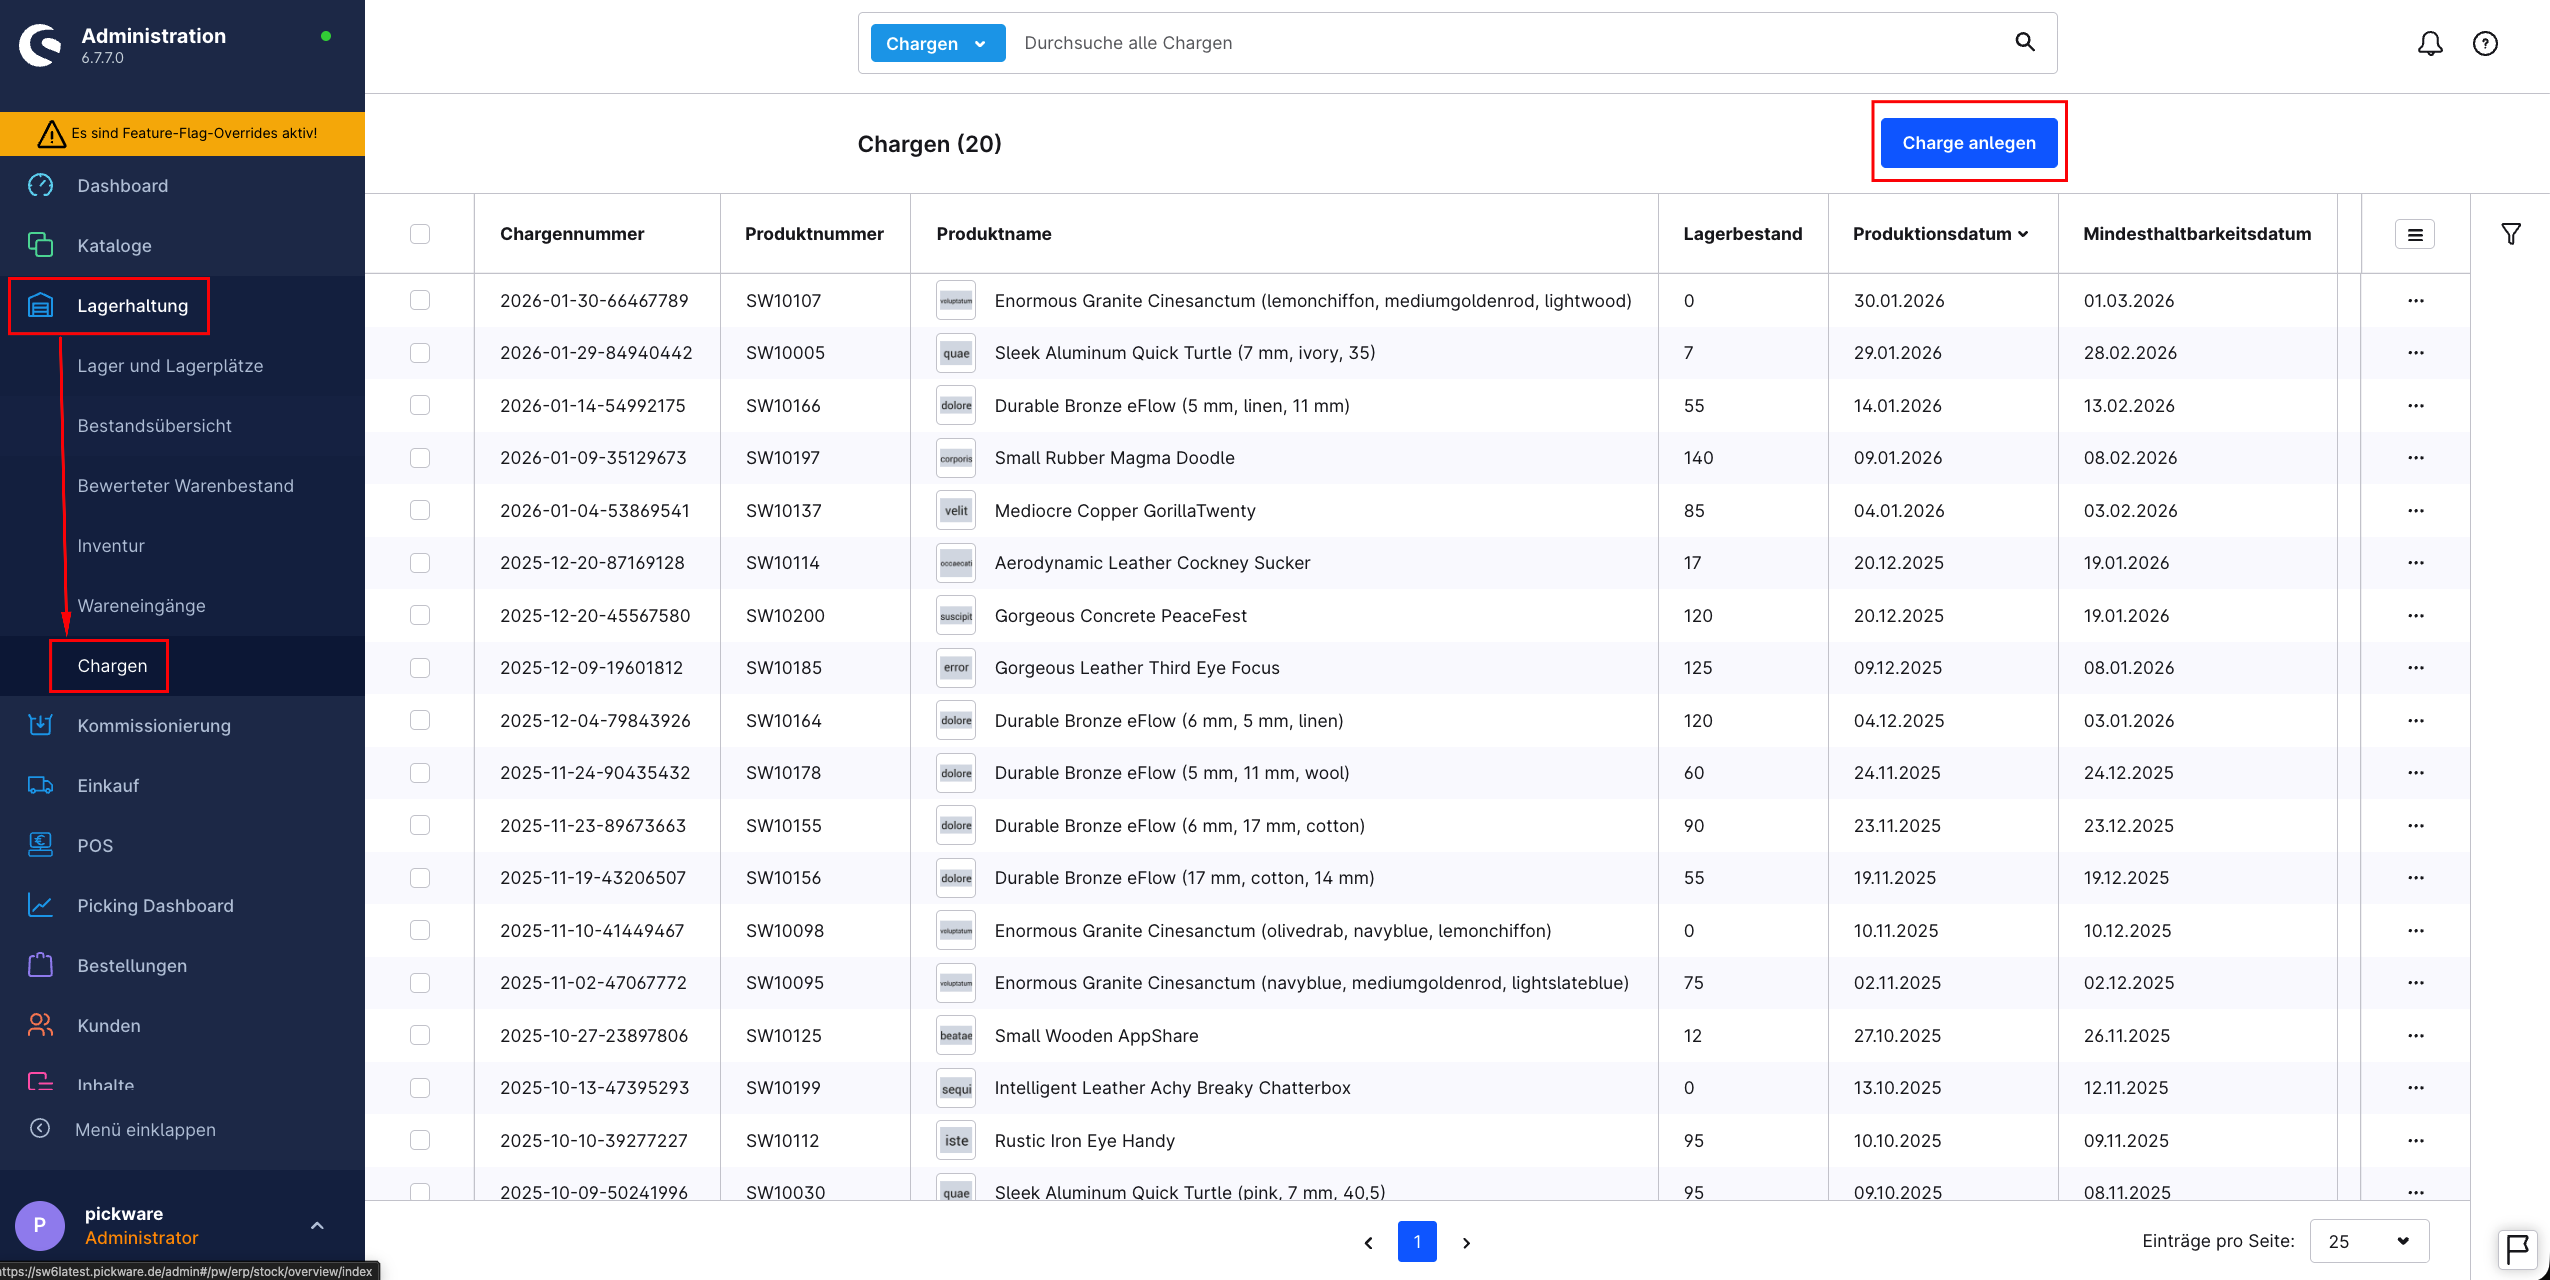Screen dimensions: 2550x1280
Task: Toggle the select-all checkbox in table header
Action: [420, 234]
